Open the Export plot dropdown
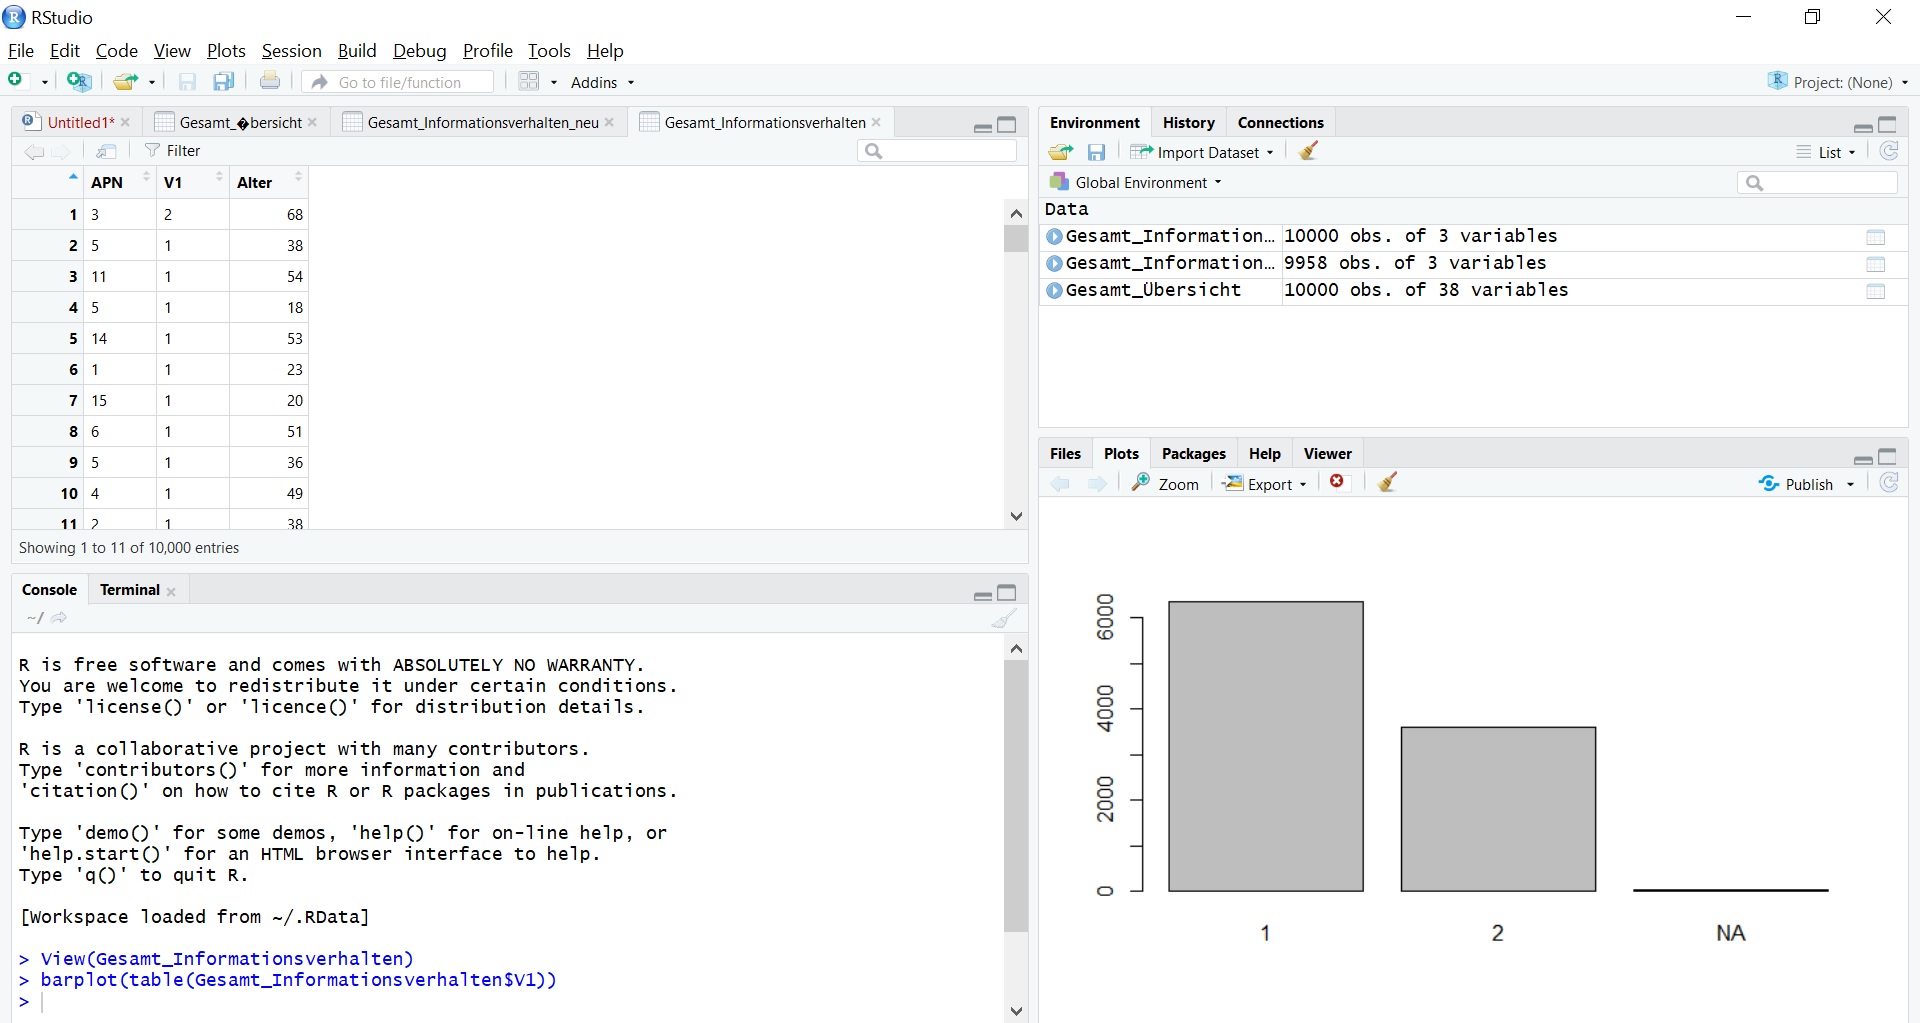 [x=1265, y=484]
